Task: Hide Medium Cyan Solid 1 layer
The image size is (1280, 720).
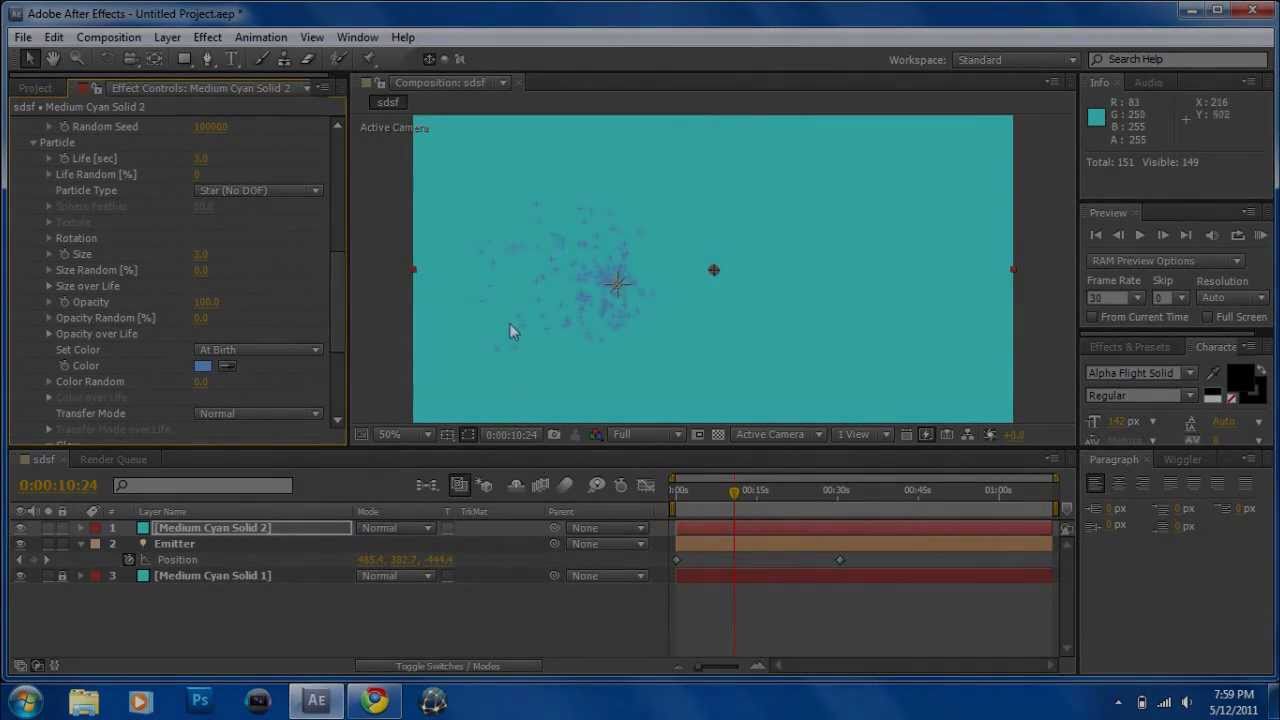Action: point(20,576)
